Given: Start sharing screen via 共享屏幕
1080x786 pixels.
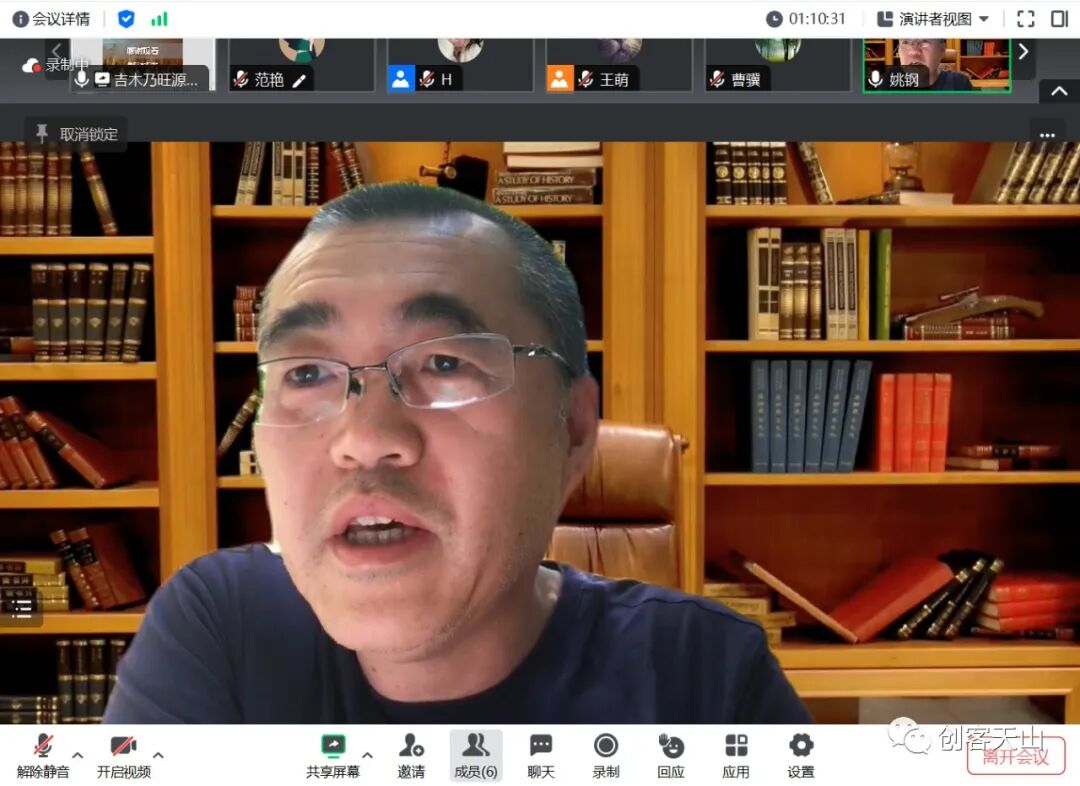Looking at the screenshot, I should pyautogui.click(x=334, y=755).
